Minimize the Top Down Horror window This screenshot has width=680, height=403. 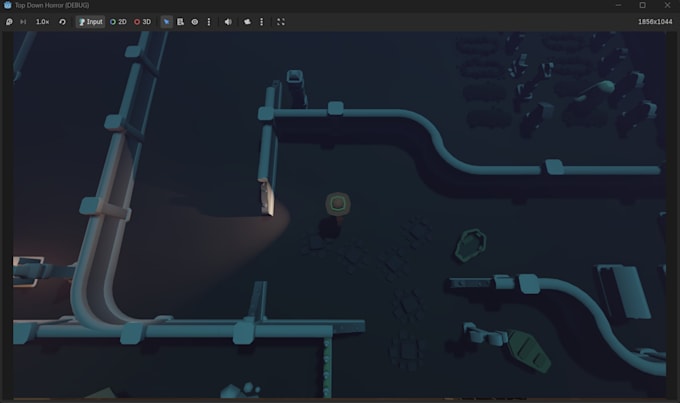[618, 5]
